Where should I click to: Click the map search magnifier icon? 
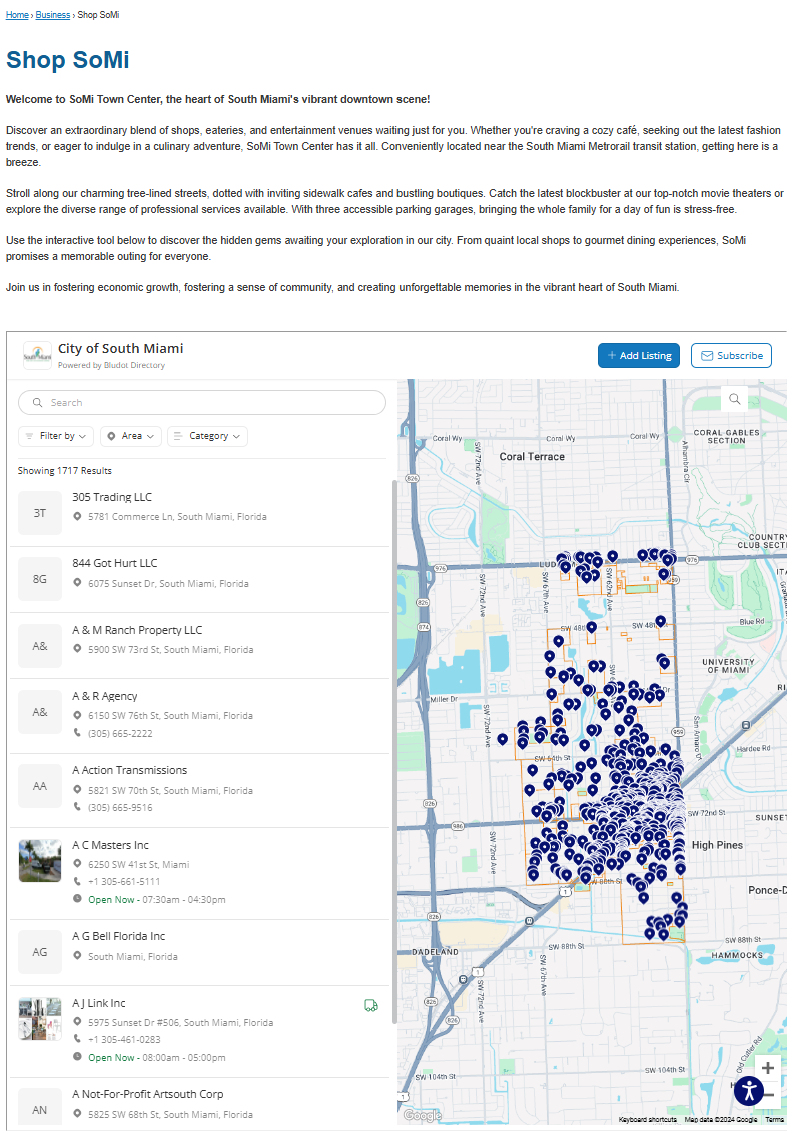point(735,400)
